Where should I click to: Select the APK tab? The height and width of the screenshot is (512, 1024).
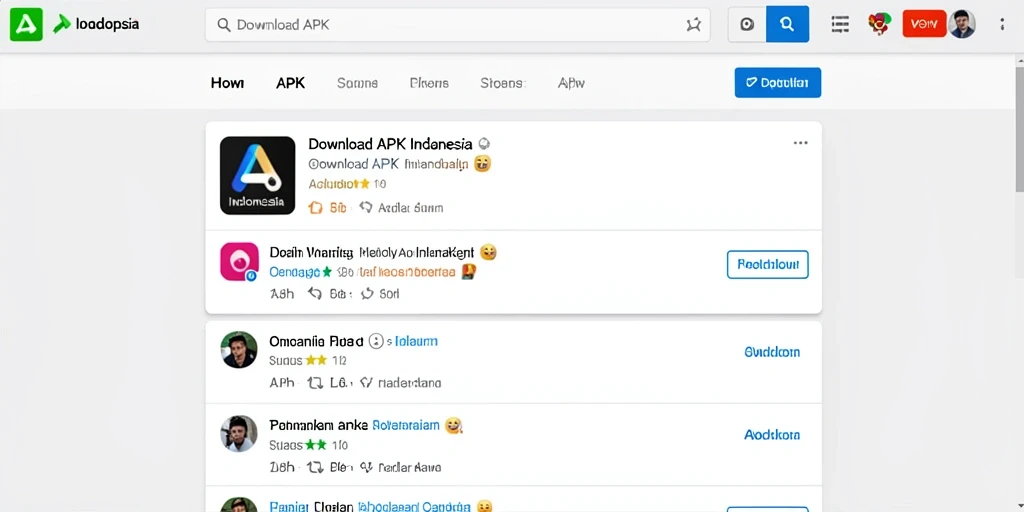291,84
